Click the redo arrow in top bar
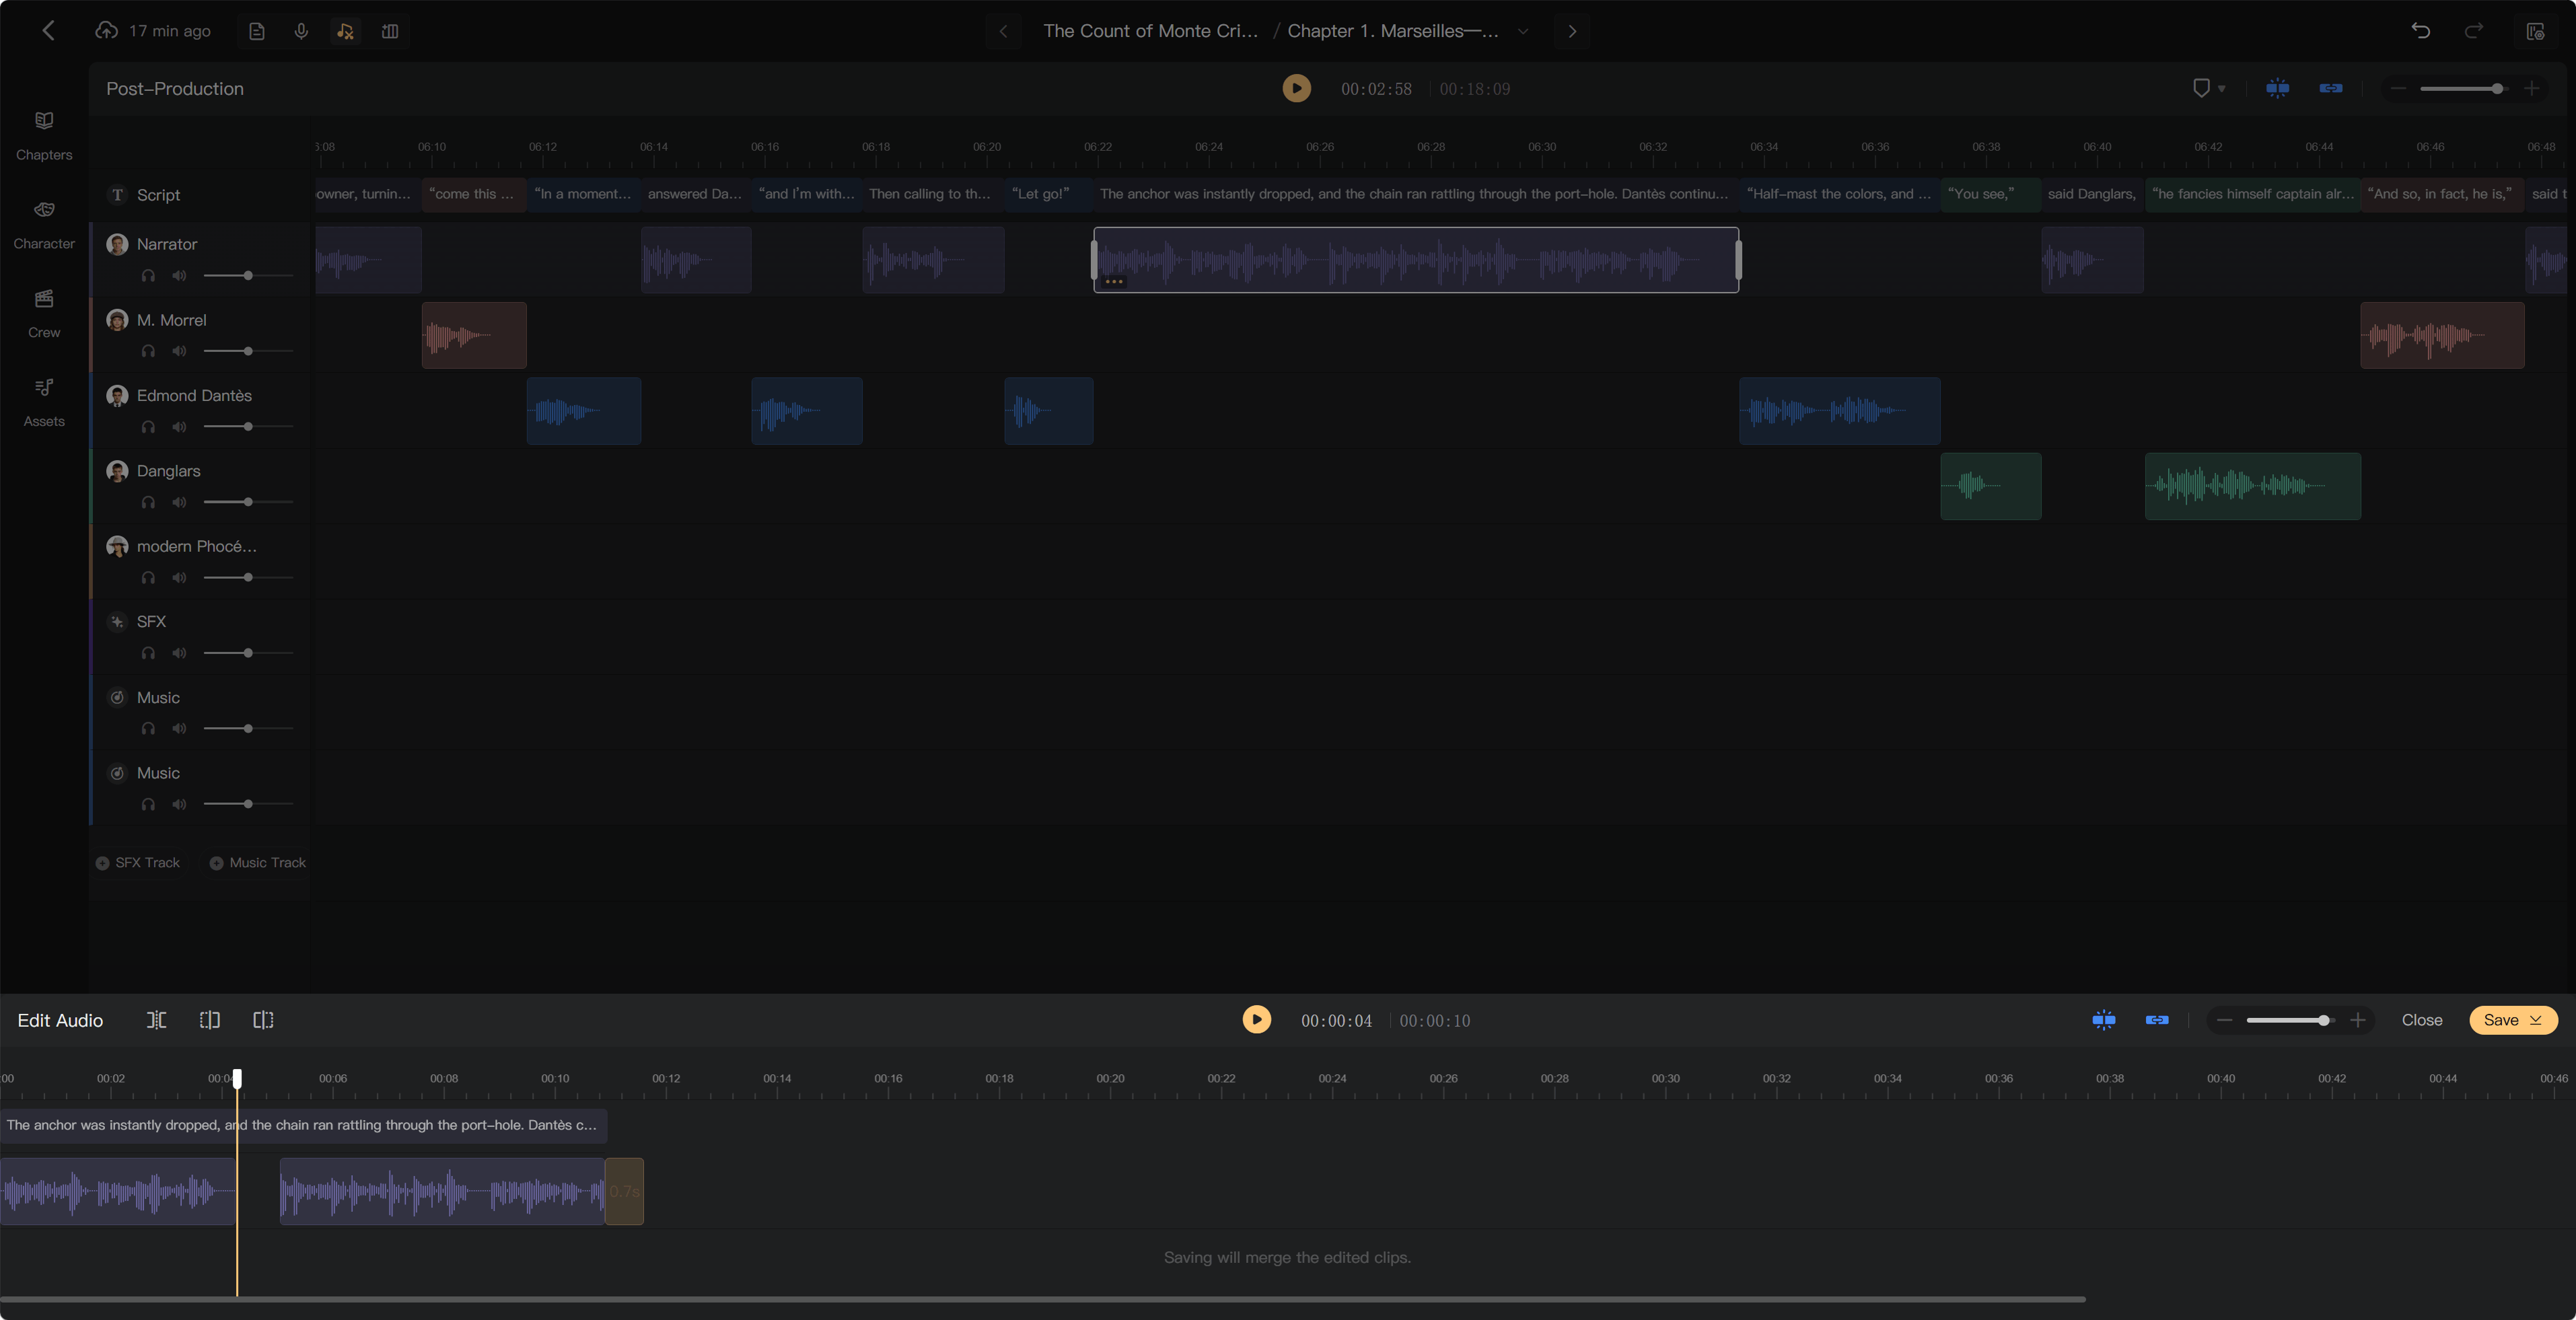This screenshot has height=1320, width=2576. pyautogui.click(x=2474, y=31)
